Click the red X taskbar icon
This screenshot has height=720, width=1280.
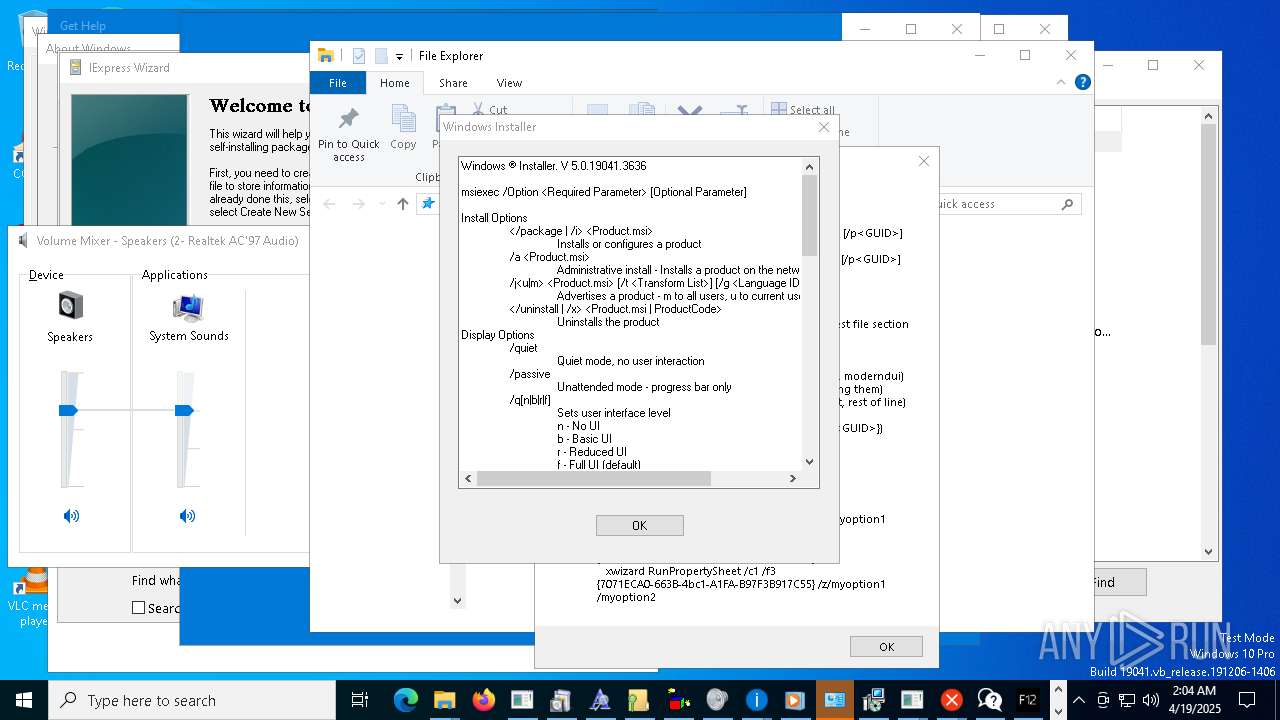point(951,700)
